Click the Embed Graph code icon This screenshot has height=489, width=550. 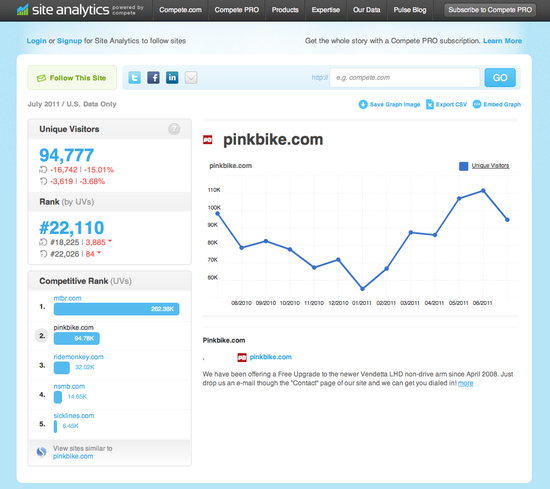pyautogui.click(x=477, y=104)
